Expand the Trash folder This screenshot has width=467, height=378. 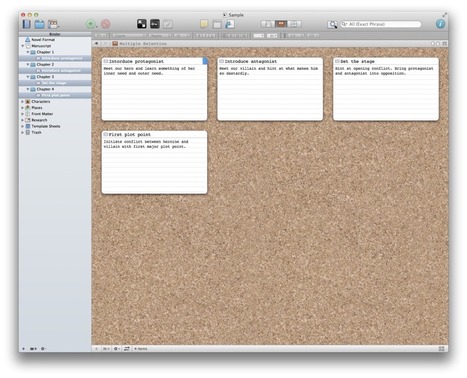23,132
